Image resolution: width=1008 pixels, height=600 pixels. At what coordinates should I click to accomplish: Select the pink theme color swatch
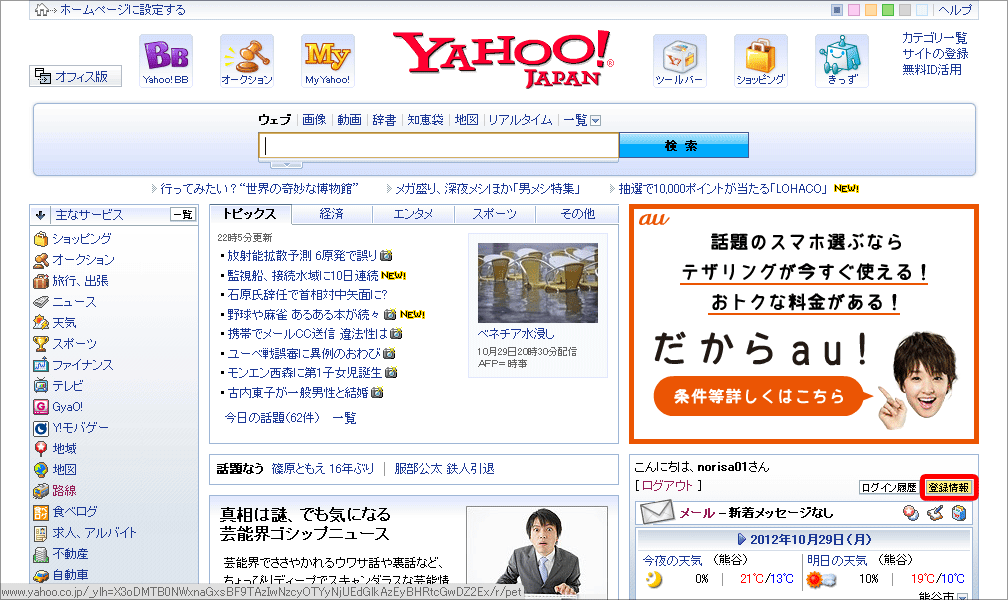click(x=854, y=10)
